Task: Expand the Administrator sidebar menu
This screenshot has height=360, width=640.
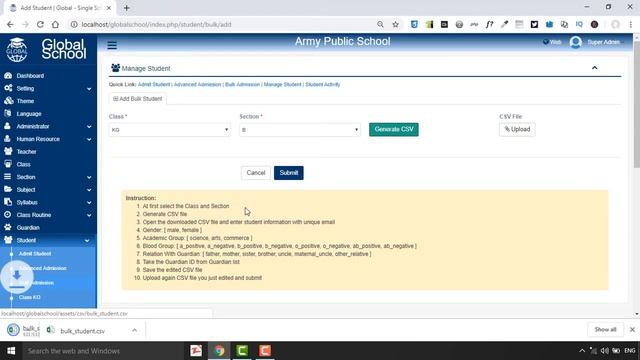Action: 48,127
